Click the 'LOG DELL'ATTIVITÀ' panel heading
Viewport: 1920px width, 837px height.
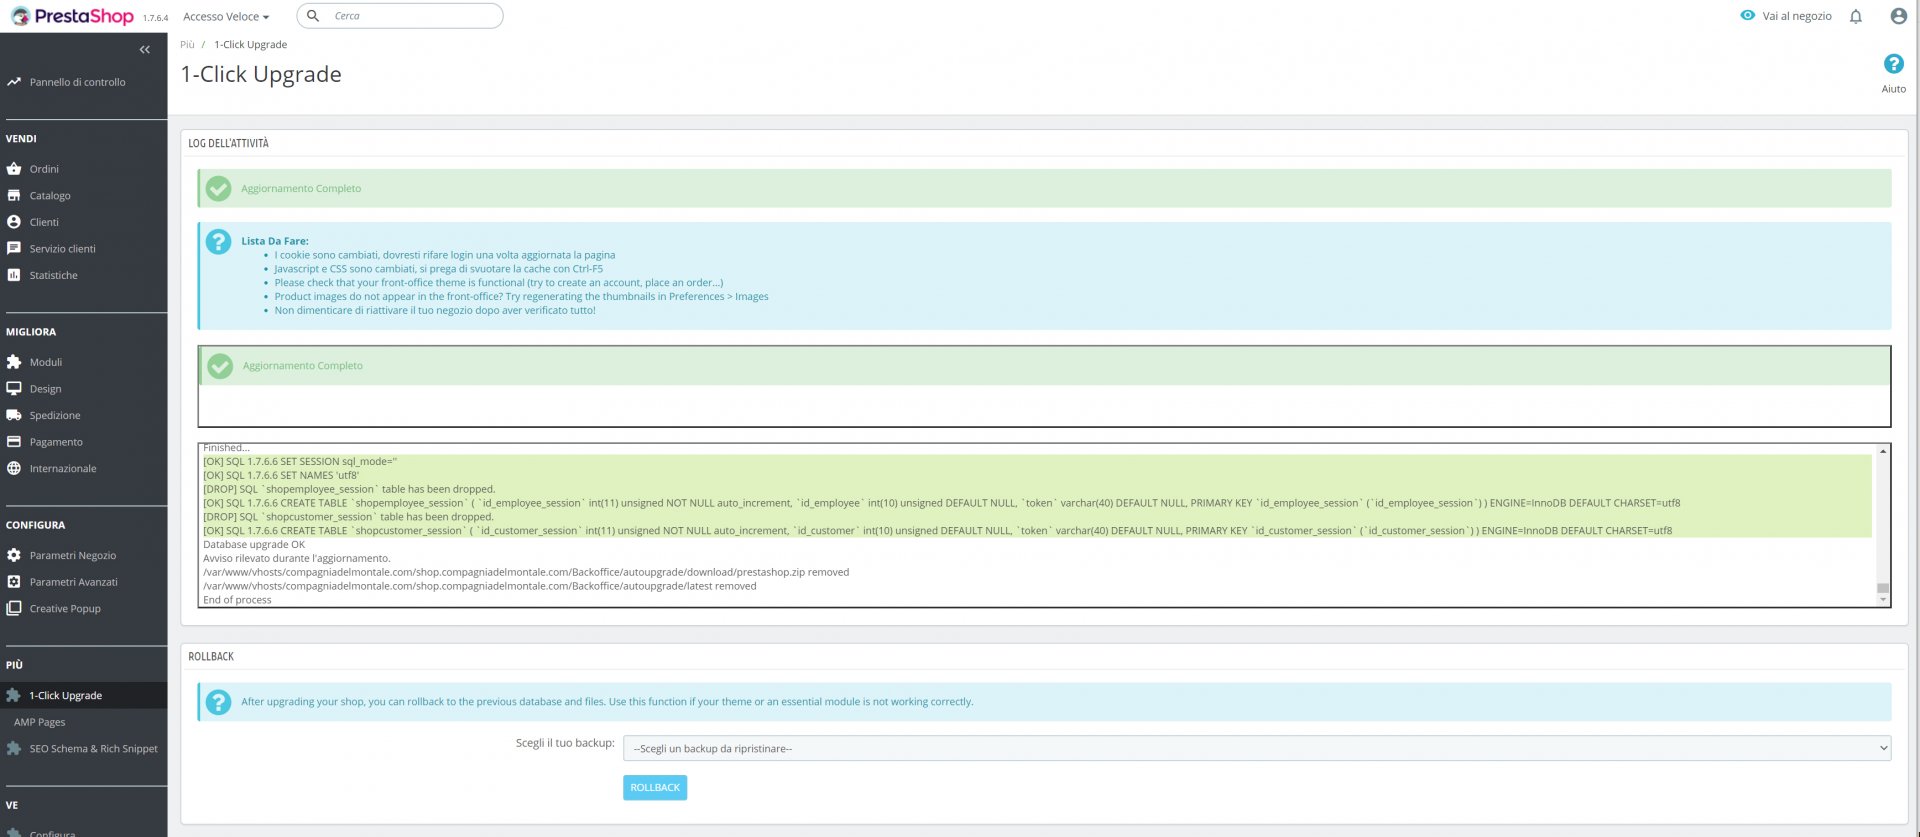click(228, 143)
